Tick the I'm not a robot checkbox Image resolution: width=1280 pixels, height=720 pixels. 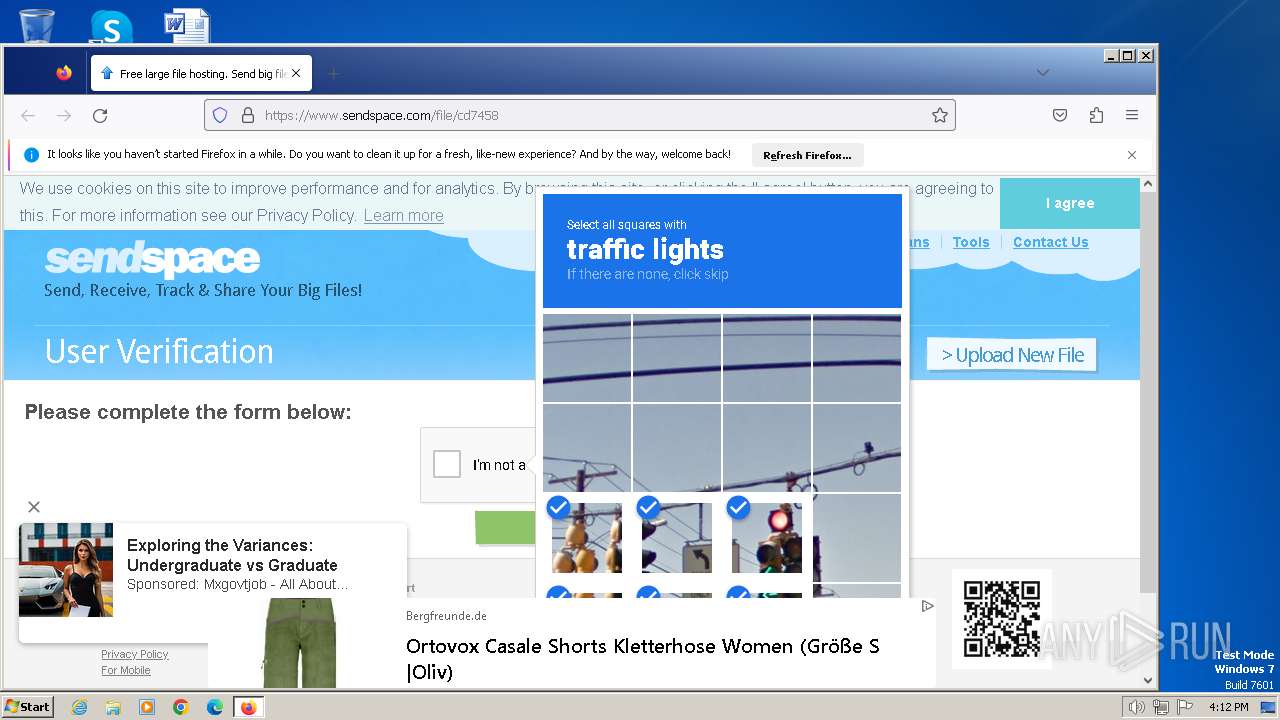click(447, 464)
